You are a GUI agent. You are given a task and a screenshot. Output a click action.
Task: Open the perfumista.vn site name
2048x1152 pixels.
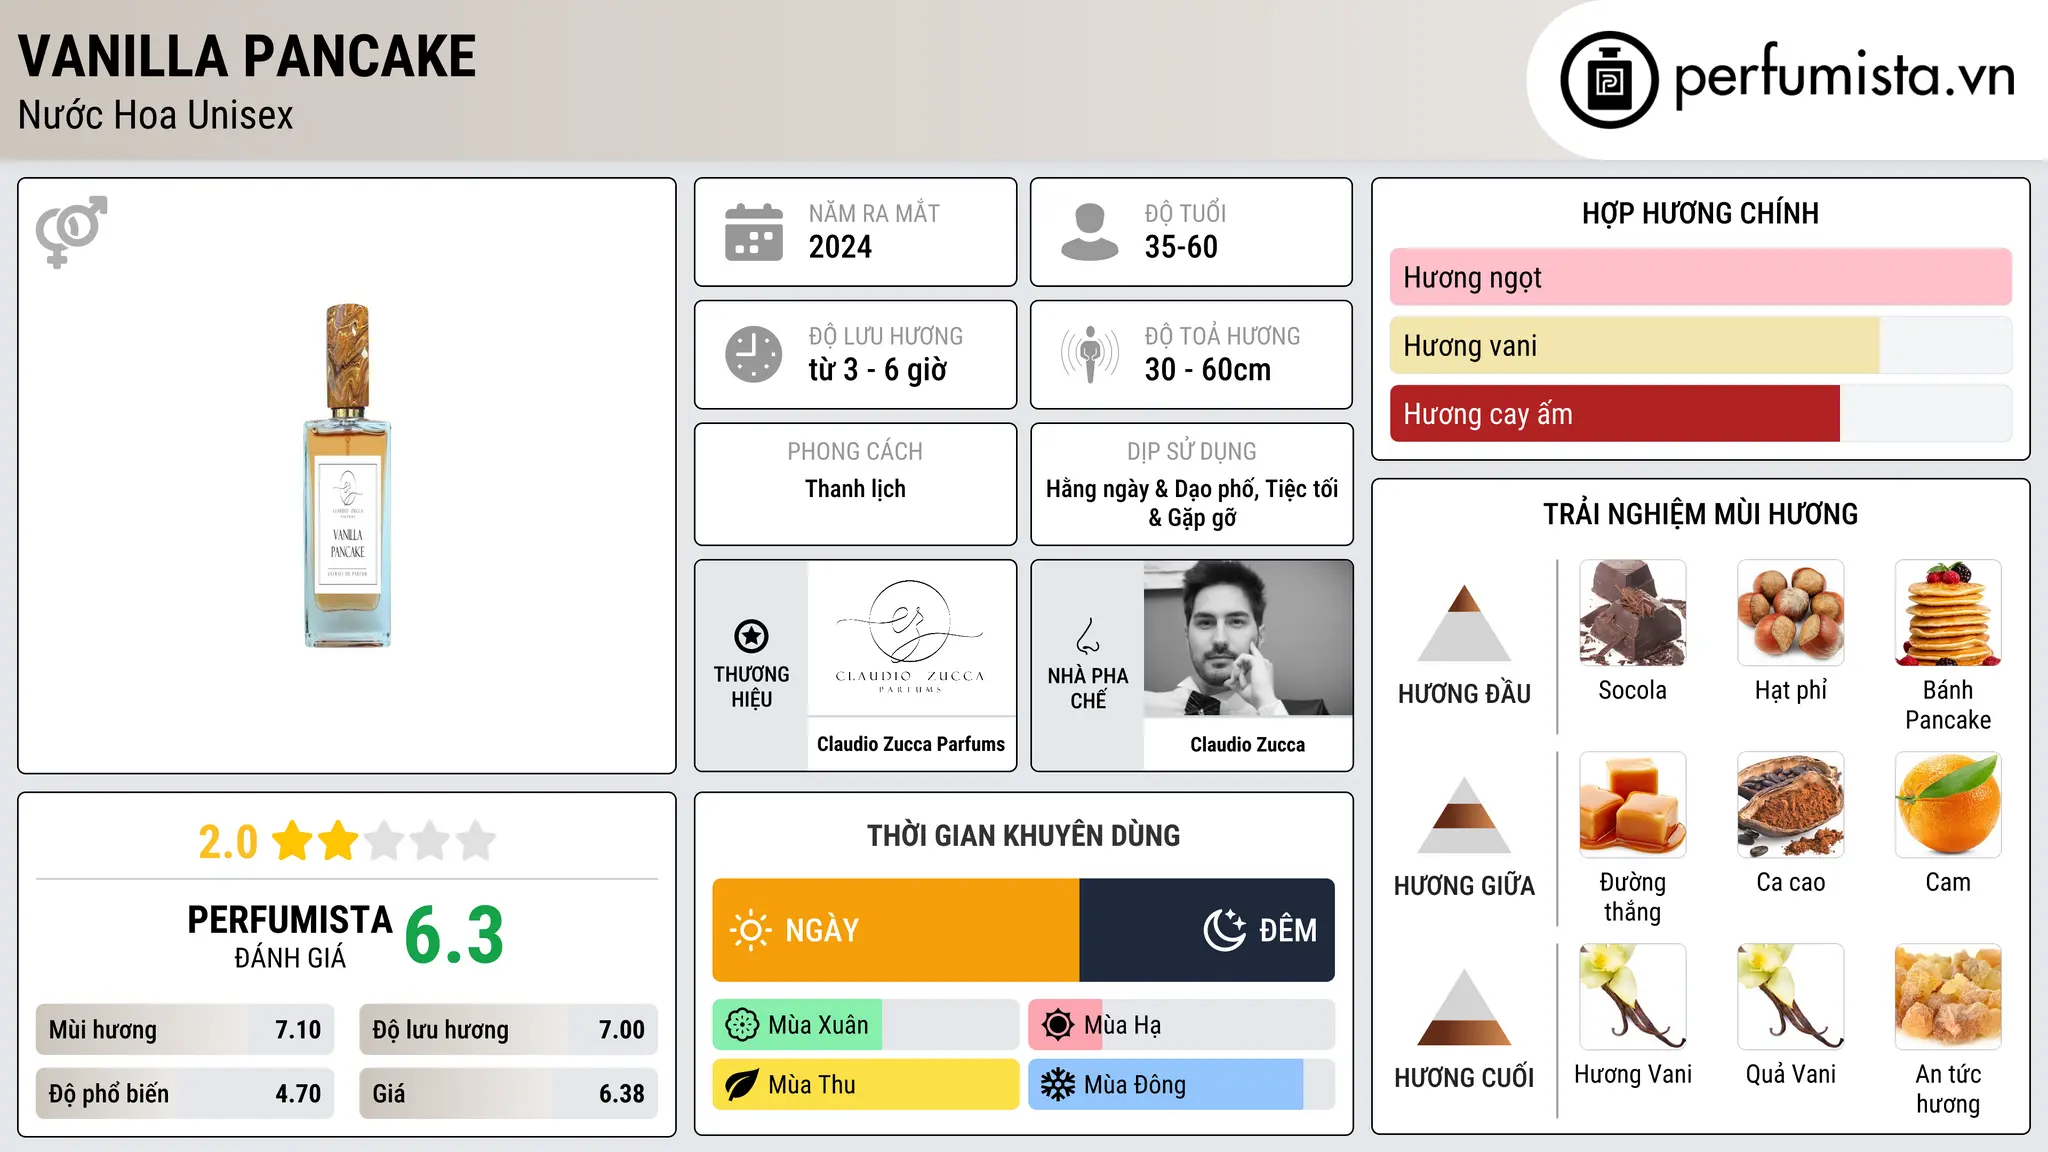click(1844, 78)
